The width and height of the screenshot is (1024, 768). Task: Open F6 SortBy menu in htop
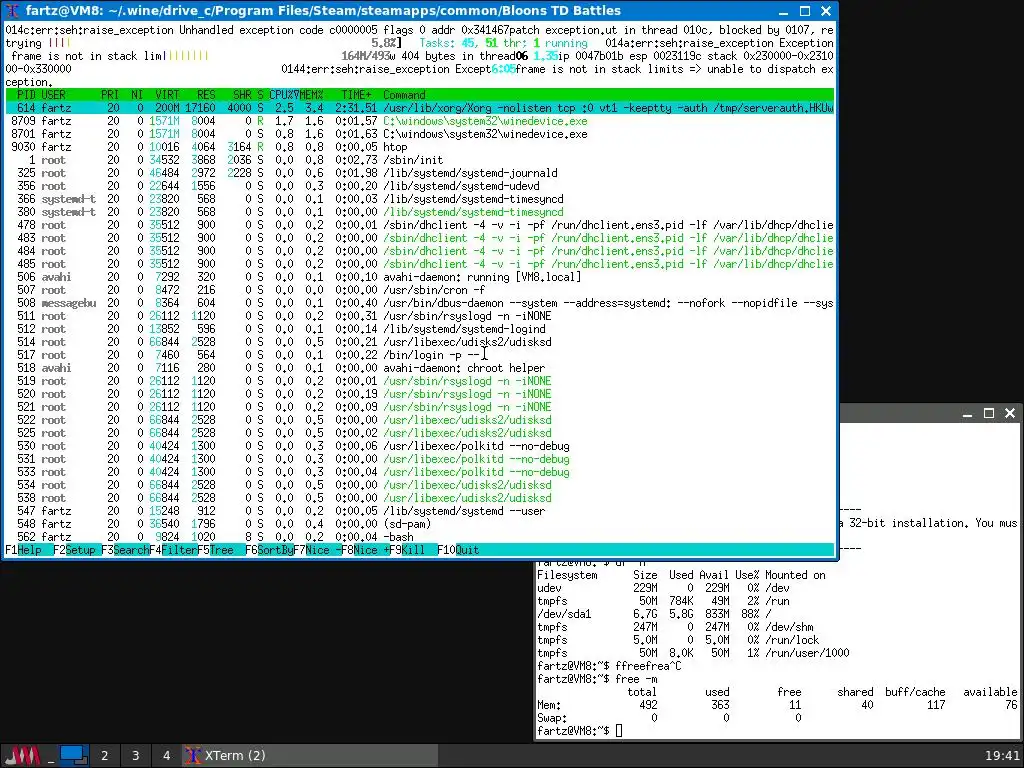click(269, 550)
